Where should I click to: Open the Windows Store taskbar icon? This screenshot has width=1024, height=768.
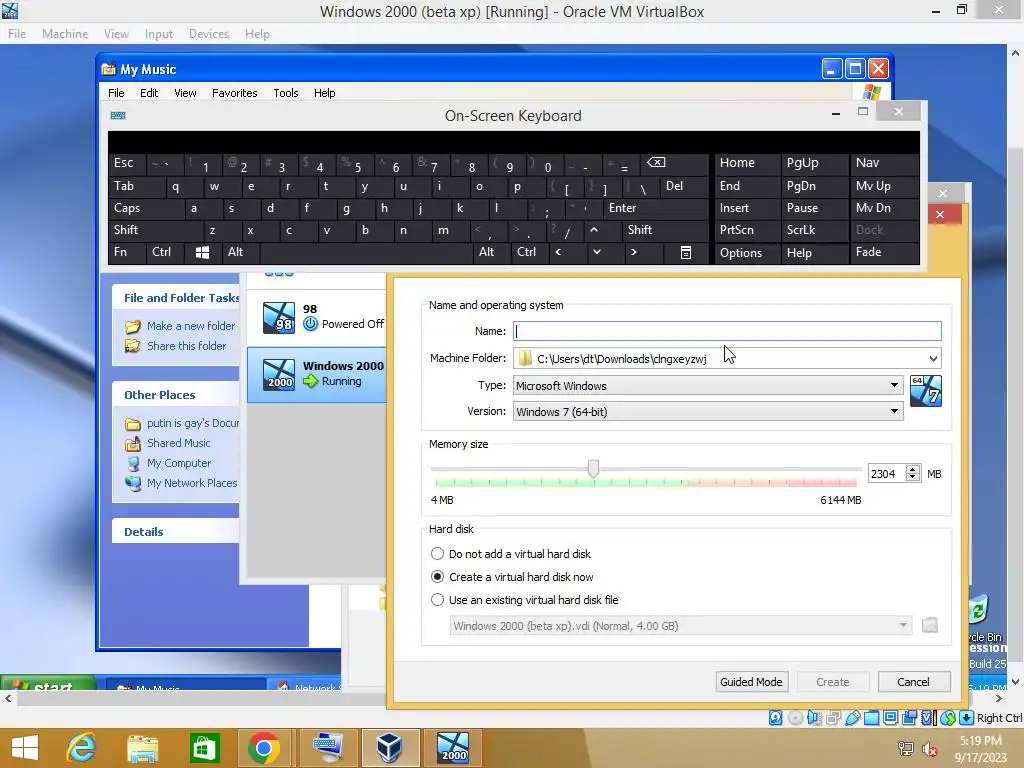point(204,748)
